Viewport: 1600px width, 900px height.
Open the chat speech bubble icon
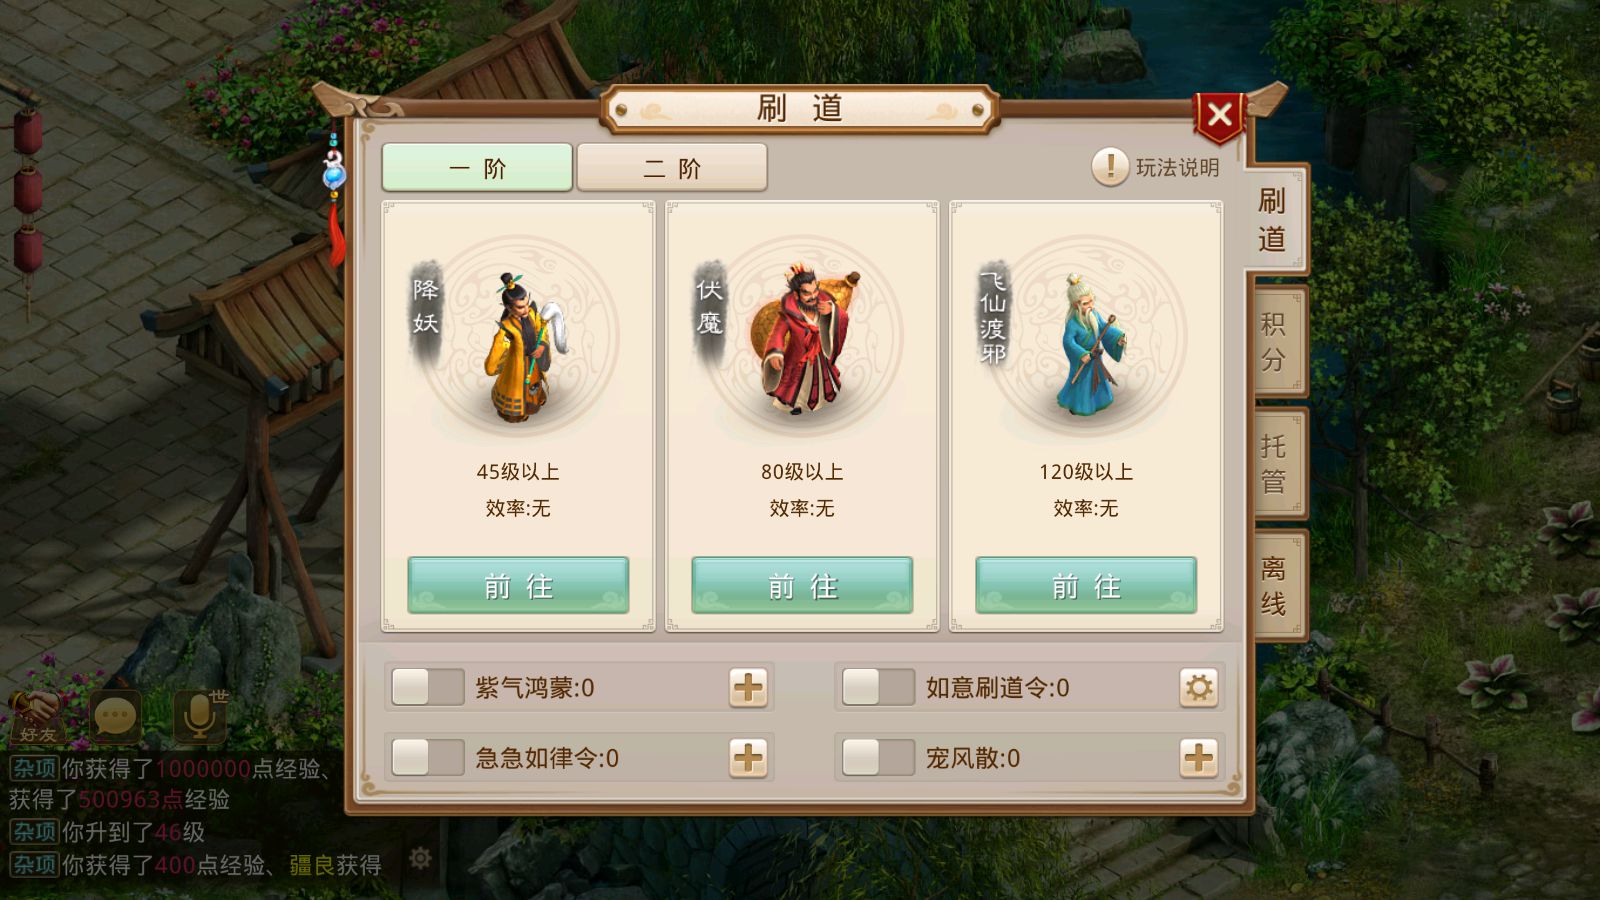(x=115, y=716)
